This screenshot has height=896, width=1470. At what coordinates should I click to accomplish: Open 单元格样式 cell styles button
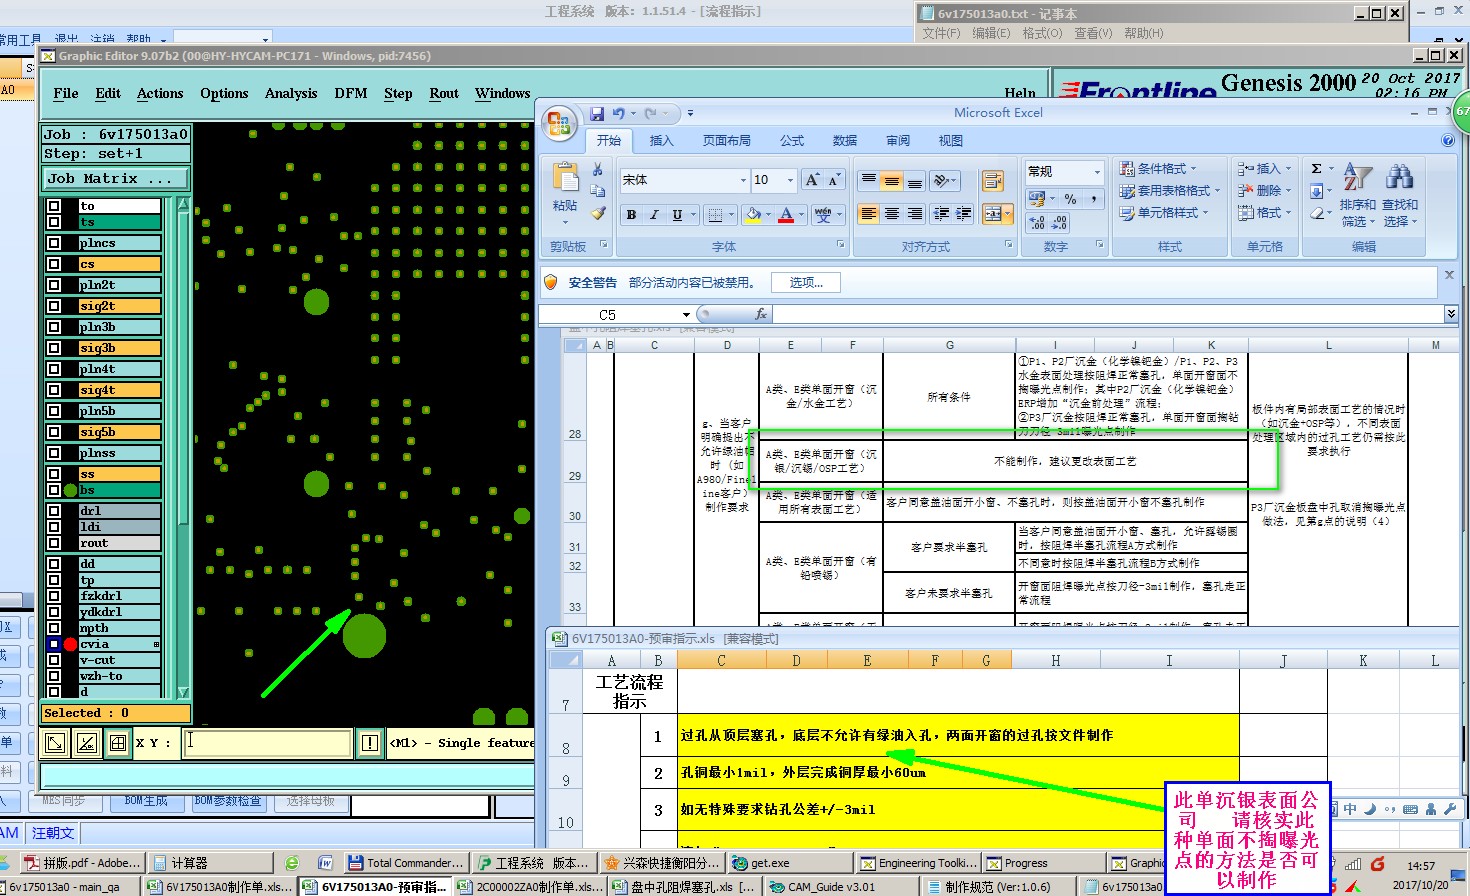[x=1164, y=213]
